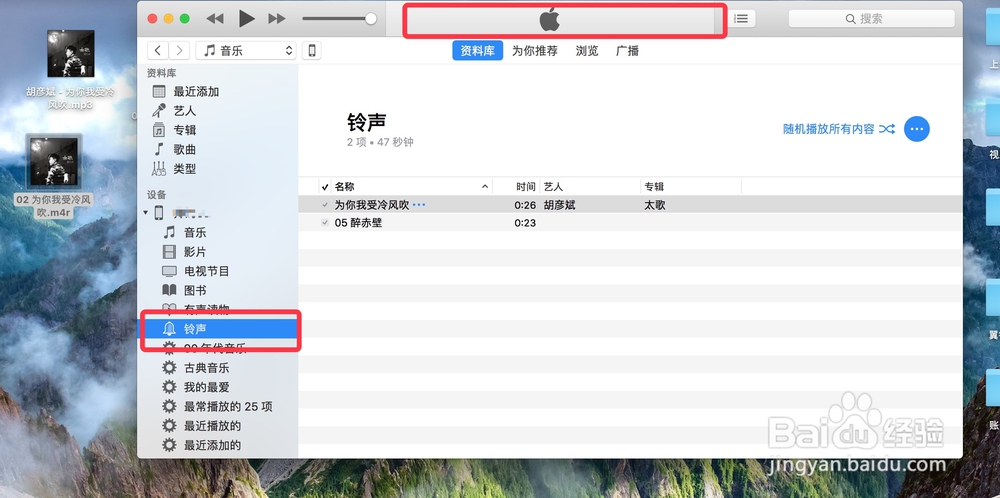Switch to the 为你推荐 tab
The width and height of the screenshot is (1000, 498).
pyautogui.click(x=534, y=50)
